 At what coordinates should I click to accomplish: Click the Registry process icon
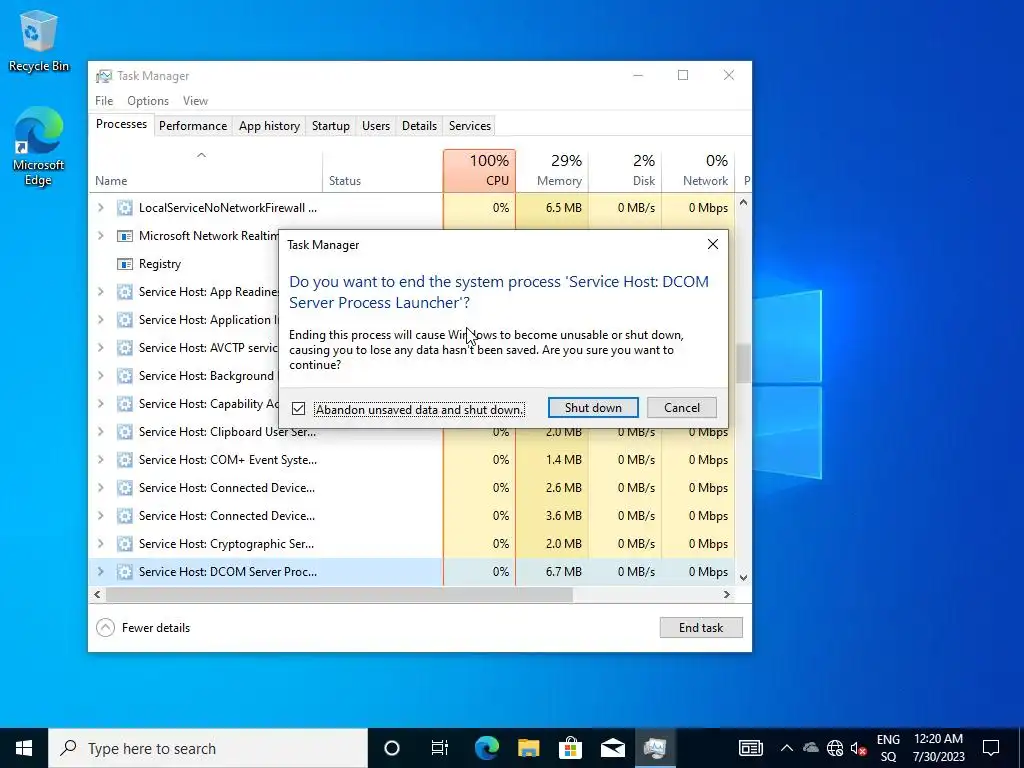coord(124,264)
